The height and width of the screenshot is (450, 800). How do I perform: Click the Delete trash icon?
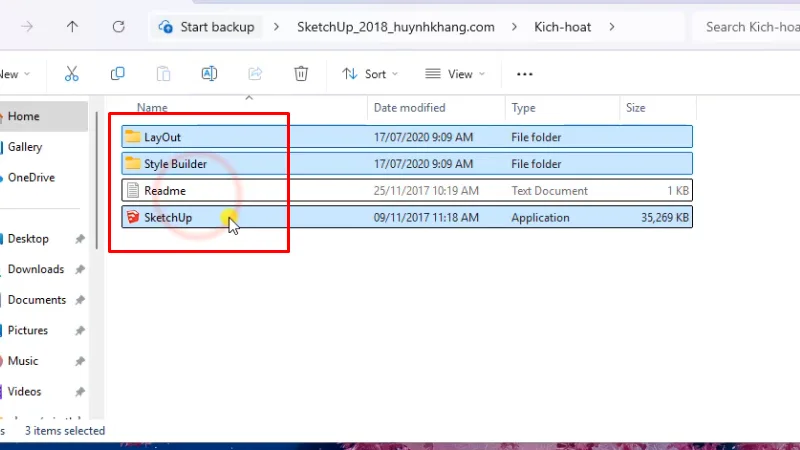click(301, 74)
